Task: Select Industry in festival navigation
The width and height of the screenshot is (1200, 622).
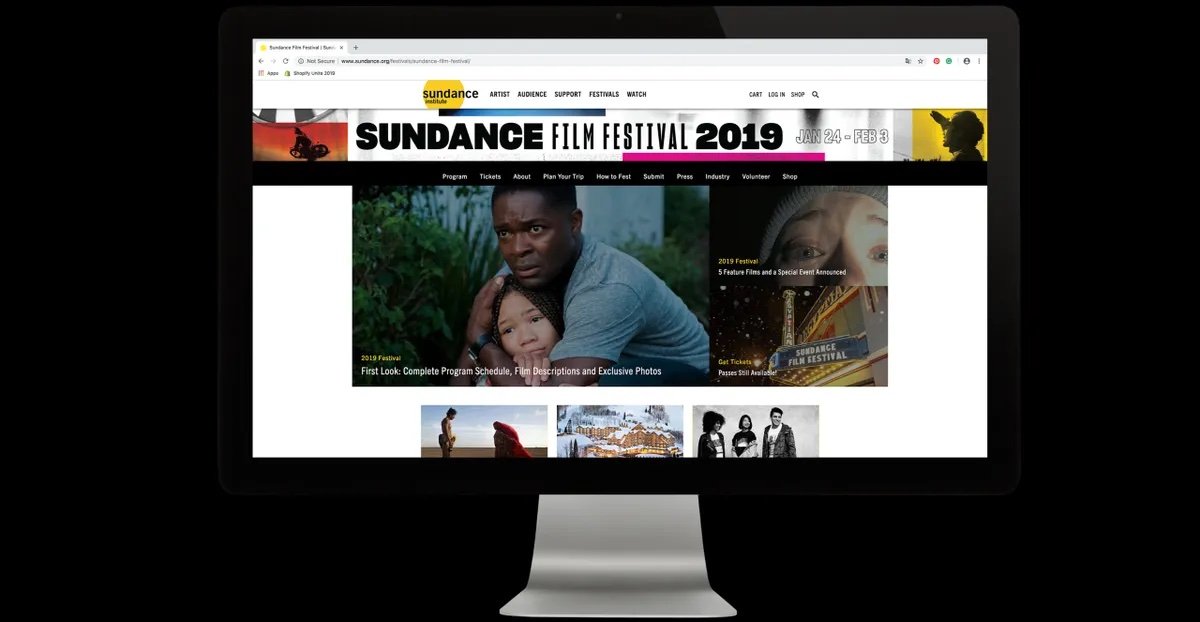Action: [717, 177]
